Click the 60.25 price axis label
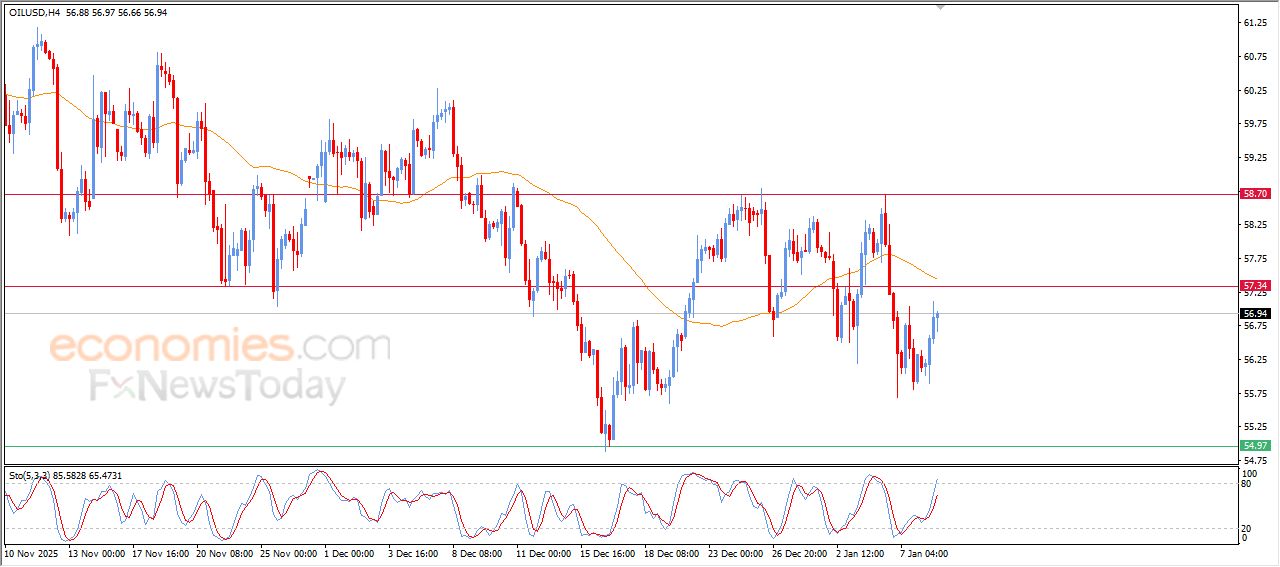 tap(1253, 90)
